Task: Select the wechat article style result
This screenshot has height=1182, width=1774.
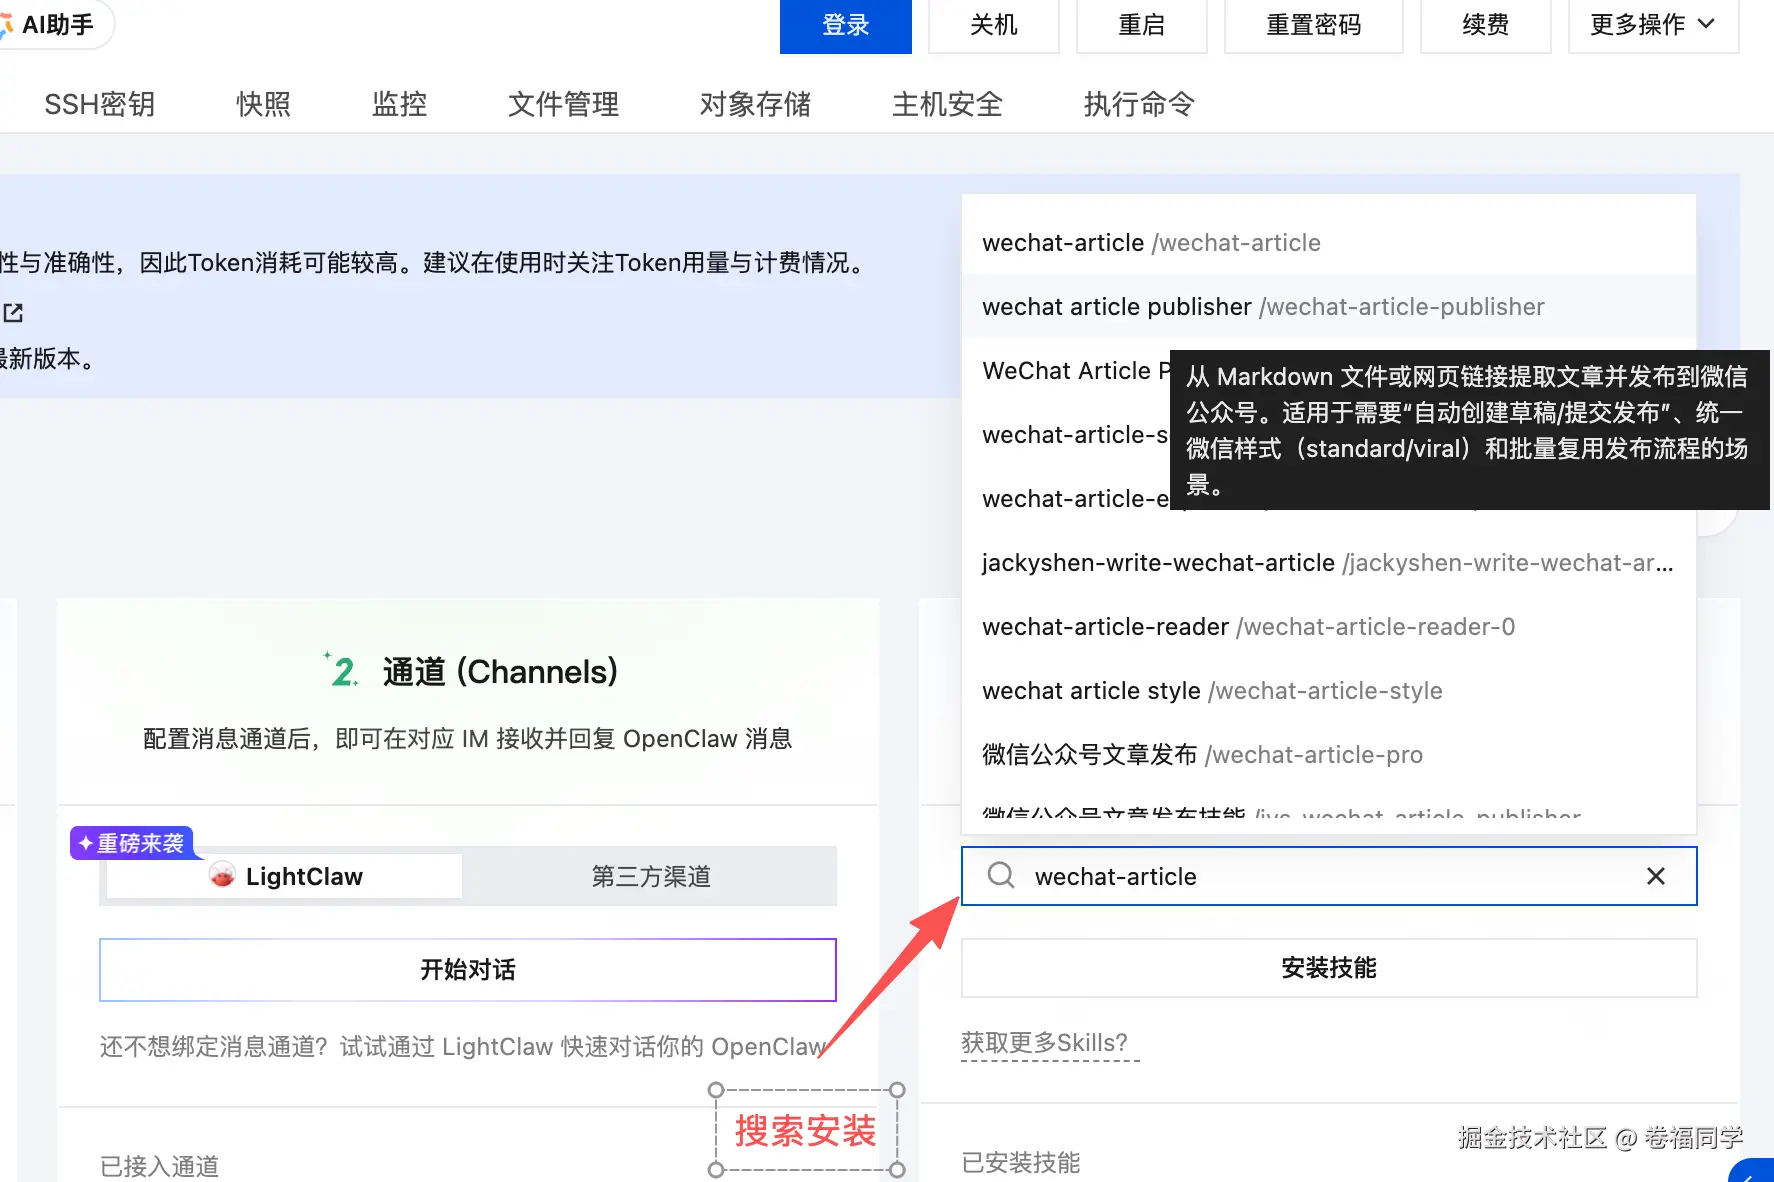Action: tap(1328, 691)
